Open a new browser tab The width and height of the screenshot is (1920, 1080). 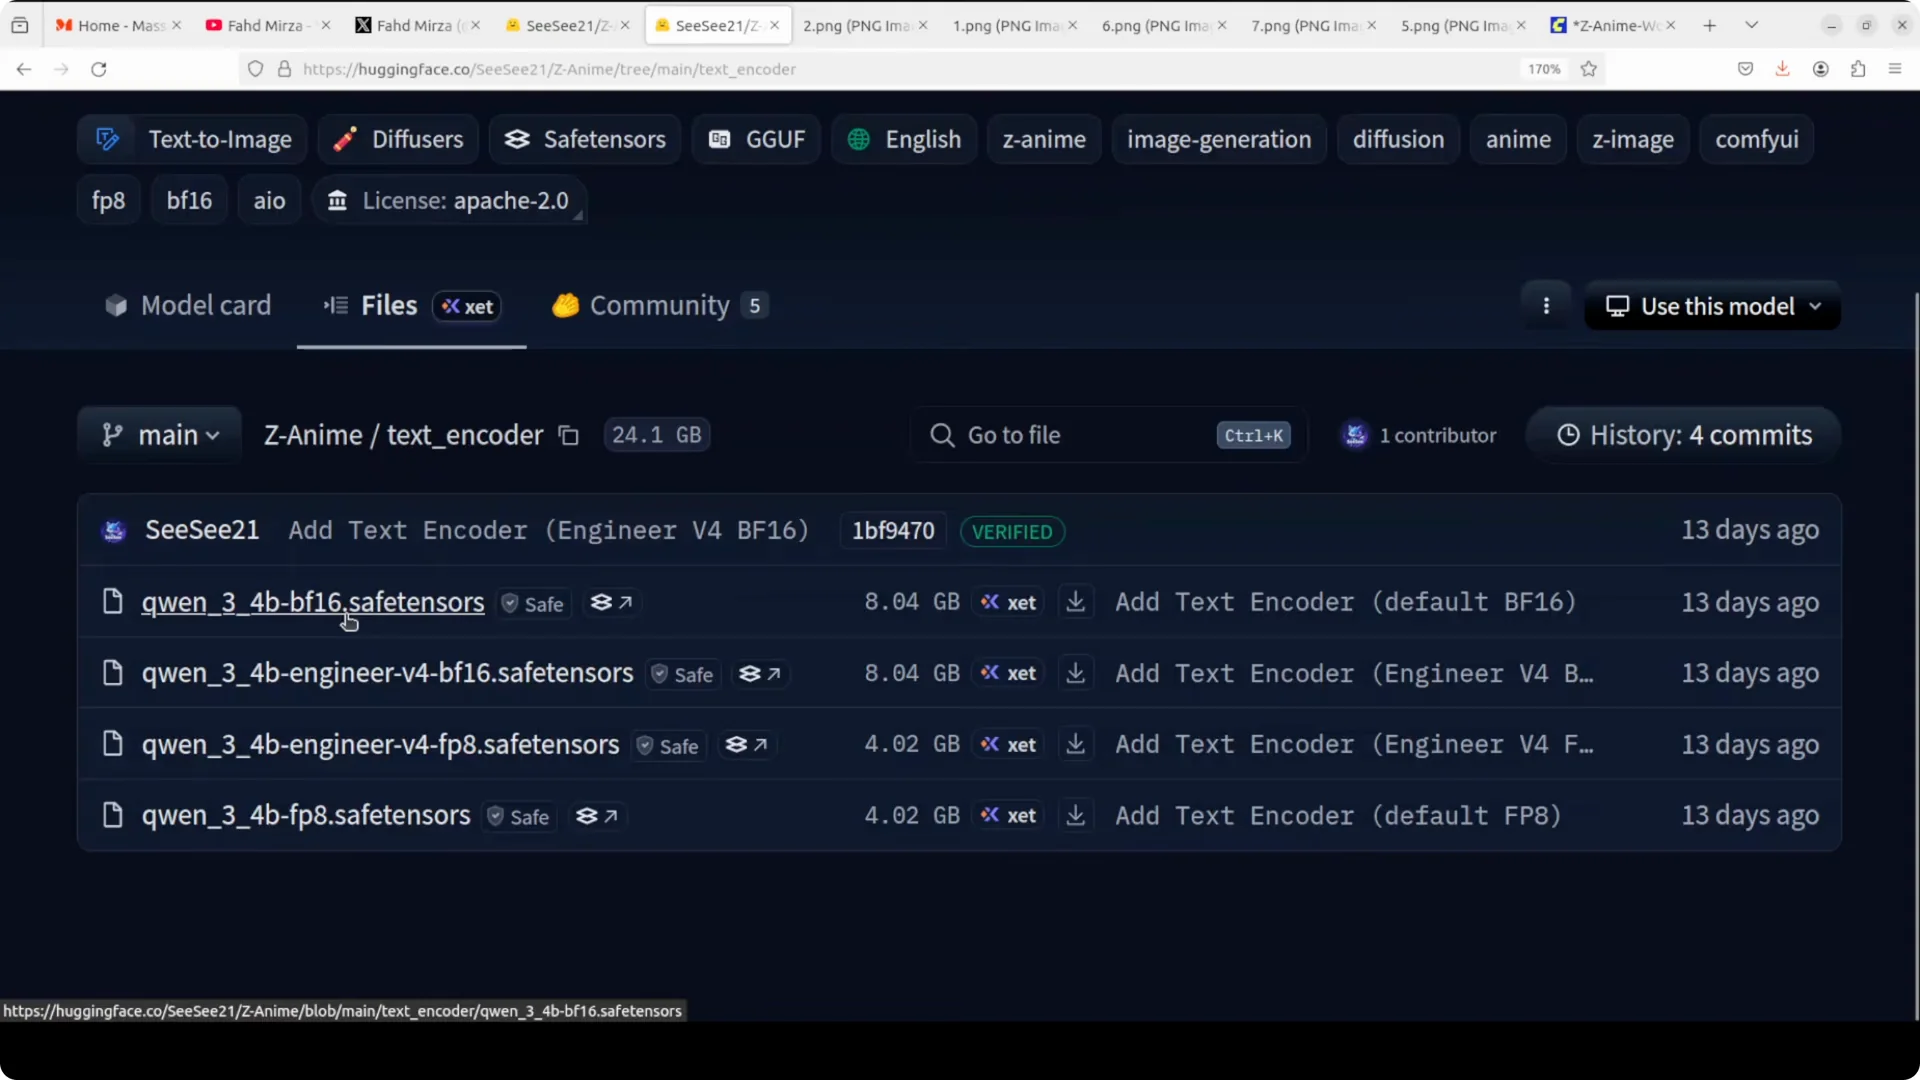pos(1710,25)
